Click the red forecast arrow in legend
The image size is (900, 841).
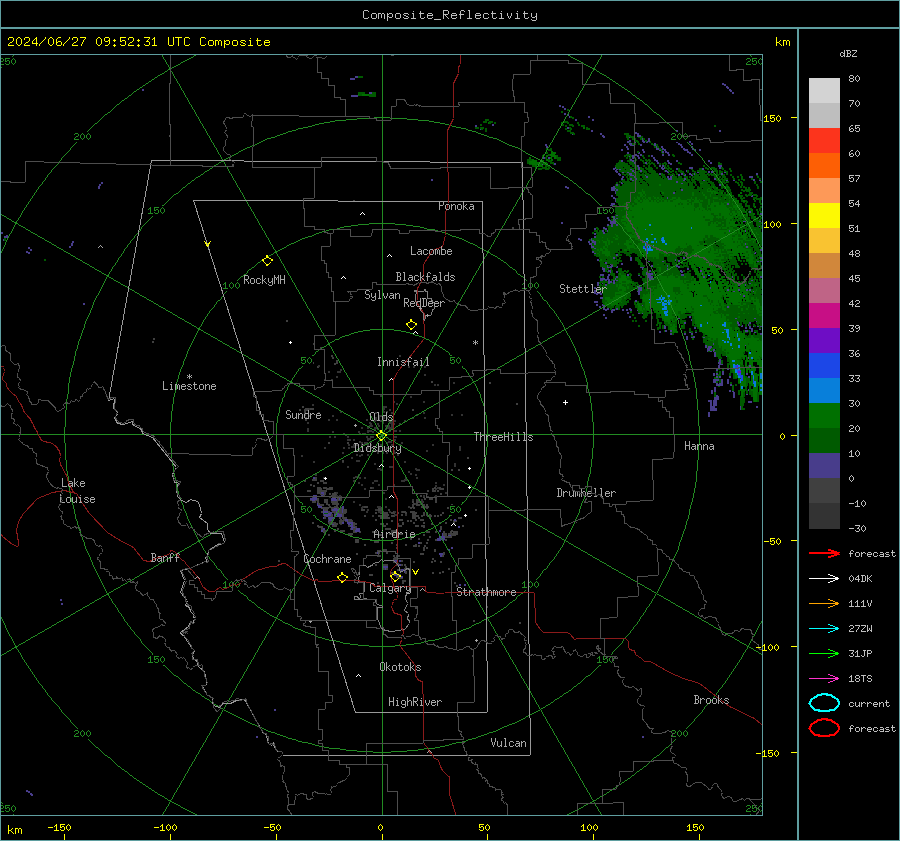824,553
